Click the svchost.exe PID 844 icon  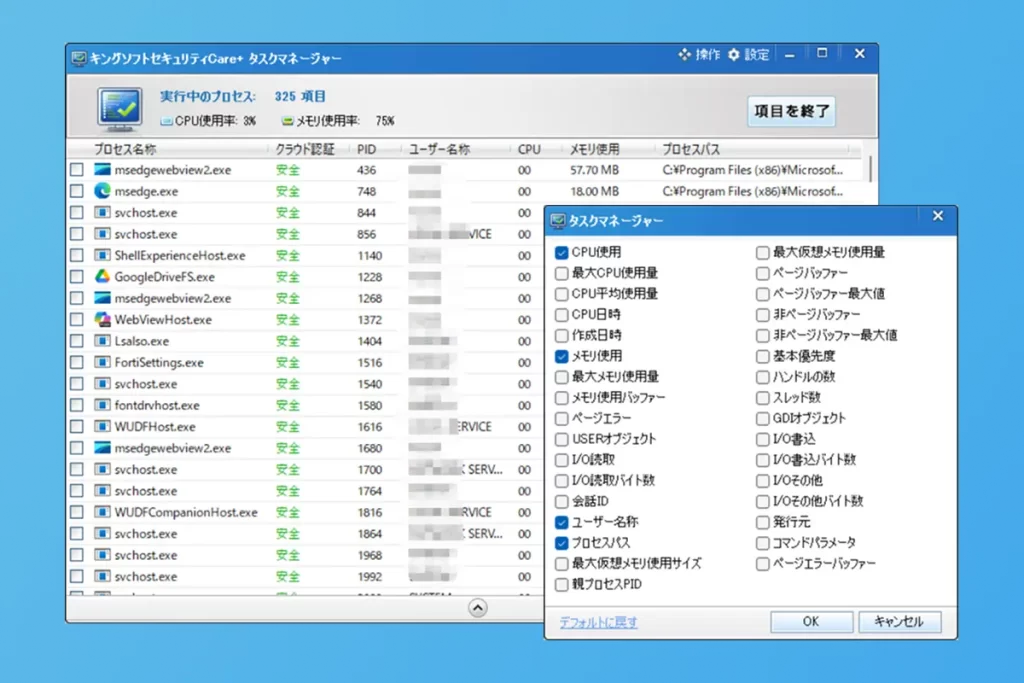[103, 212]
